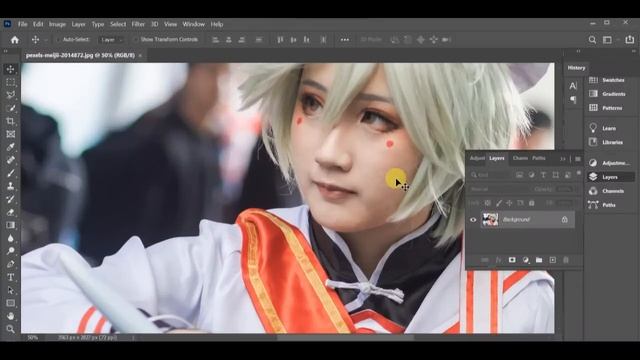Select the Blur tool
Viewport: 640px width, 360px height.
click(x=11, y=238)
